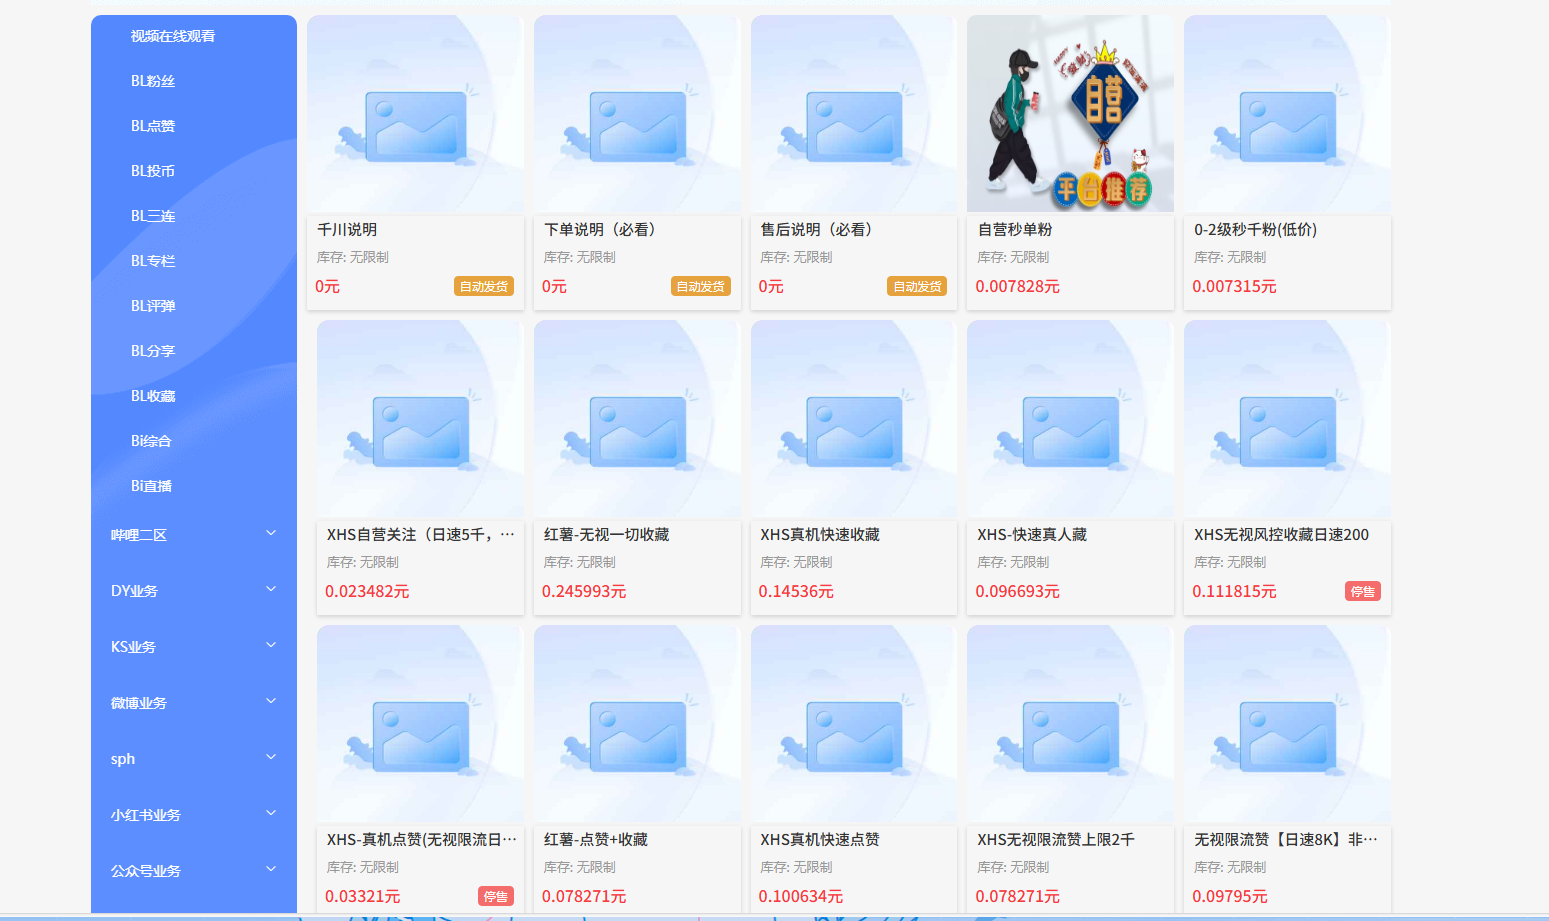Click the 自动发货 tag on 售后说明
This screenshot has height=921, width=1549.
pyautogui.click(x=917, y=287)
